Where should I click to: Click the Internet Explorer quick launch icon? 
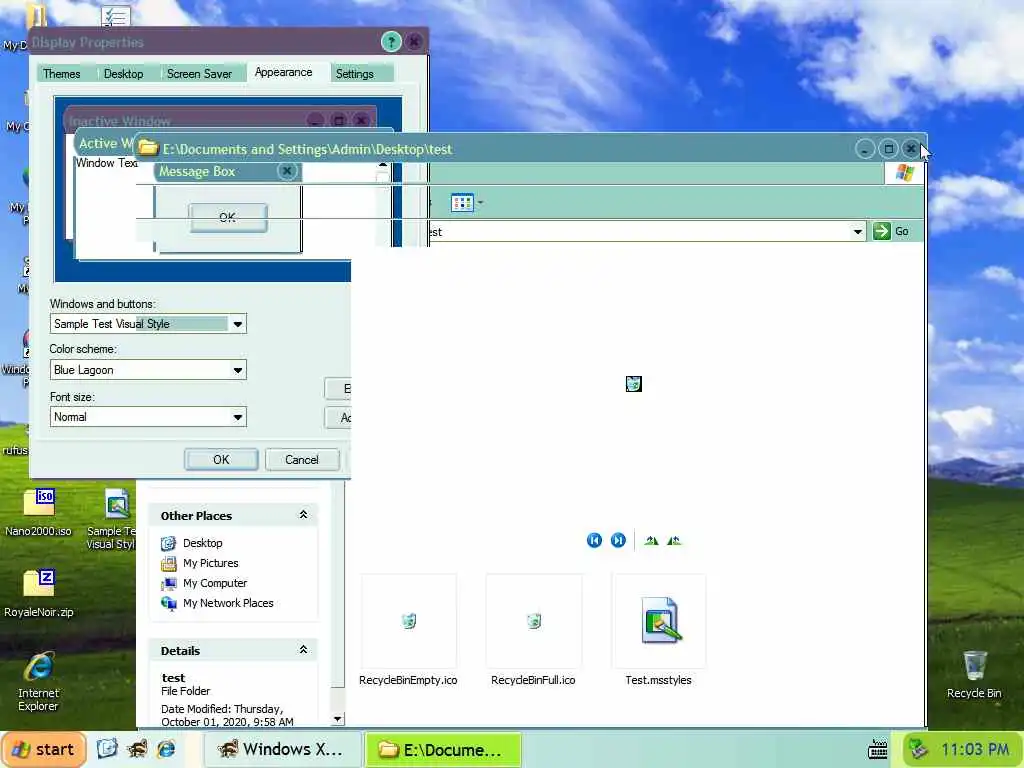(167, 749)
